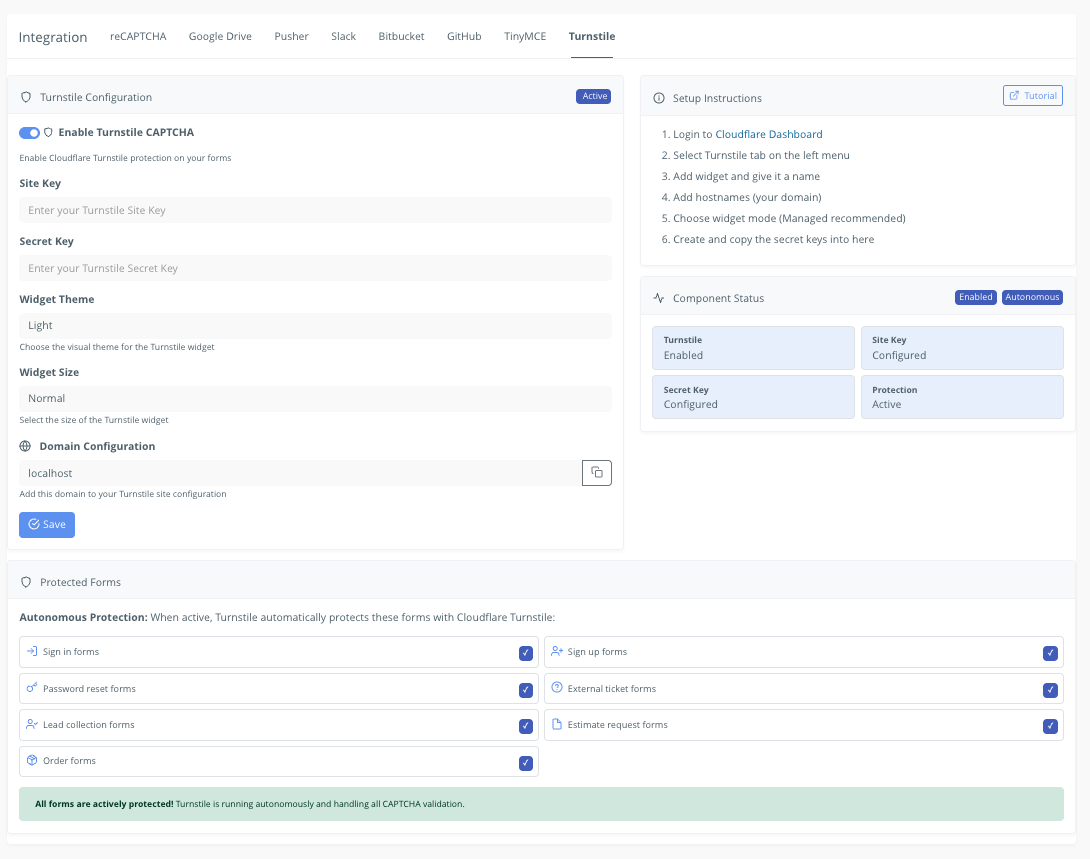Screen dimensions: 1090x859
Task: Select the sign-in arrow icon next to Sign in forms
Action: click(32, 652)
